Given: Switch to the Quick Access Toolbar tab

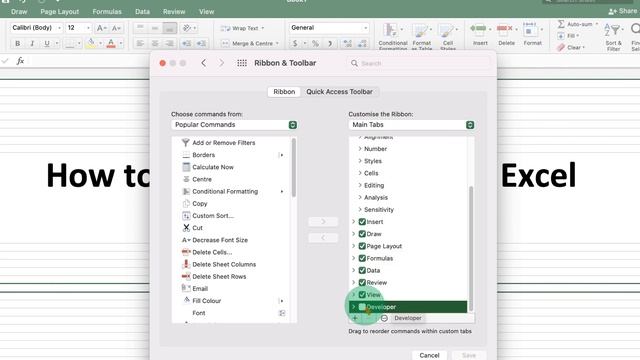Looking at the screenshot, I should pos(339,92).
